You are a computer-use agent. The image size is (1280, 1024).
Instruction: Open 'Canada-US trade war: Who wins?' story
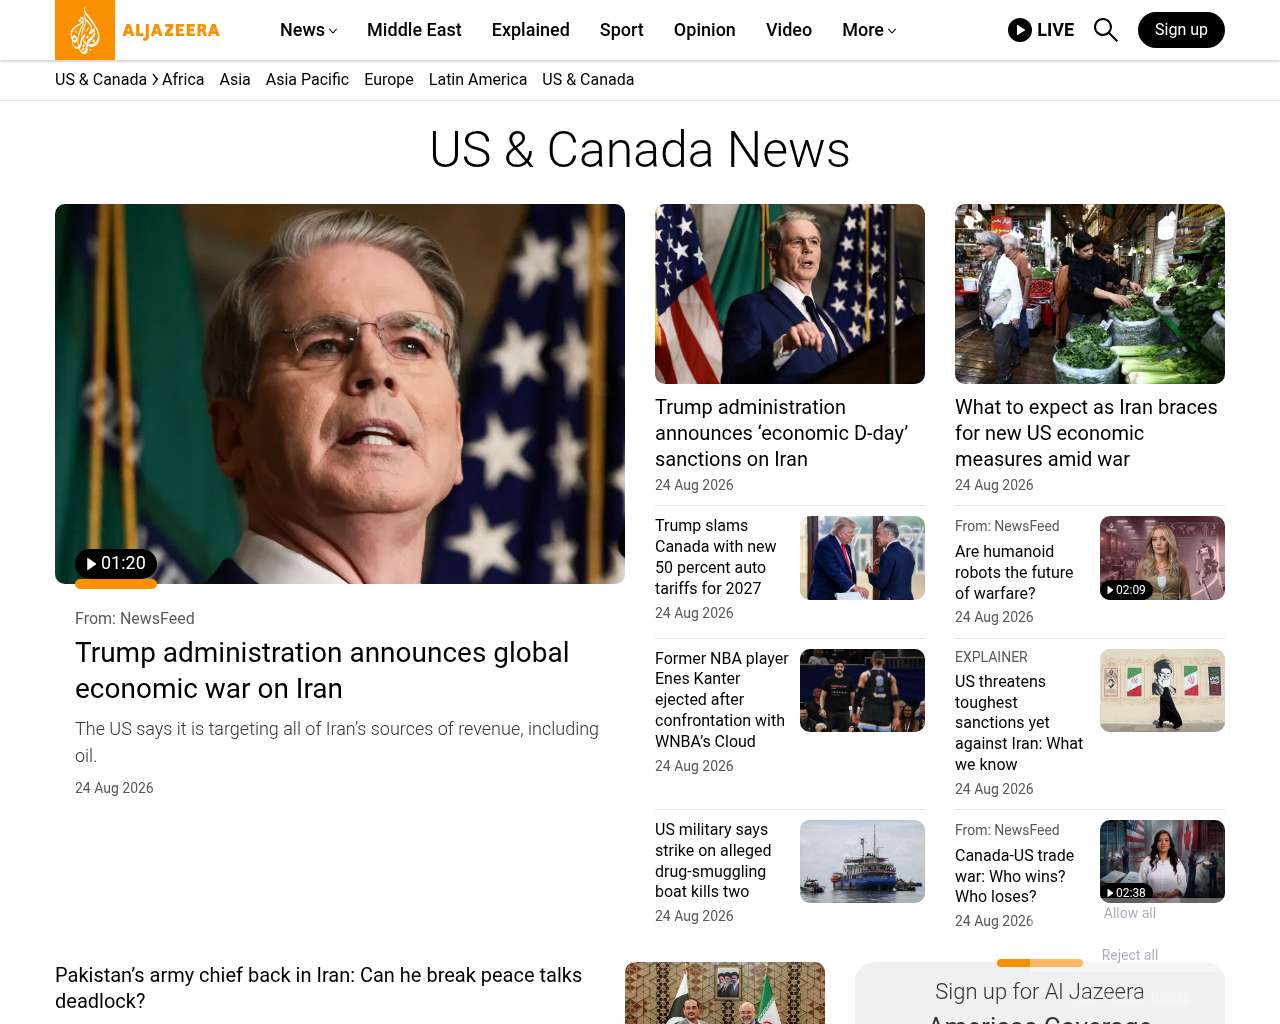pos(1014,876)
